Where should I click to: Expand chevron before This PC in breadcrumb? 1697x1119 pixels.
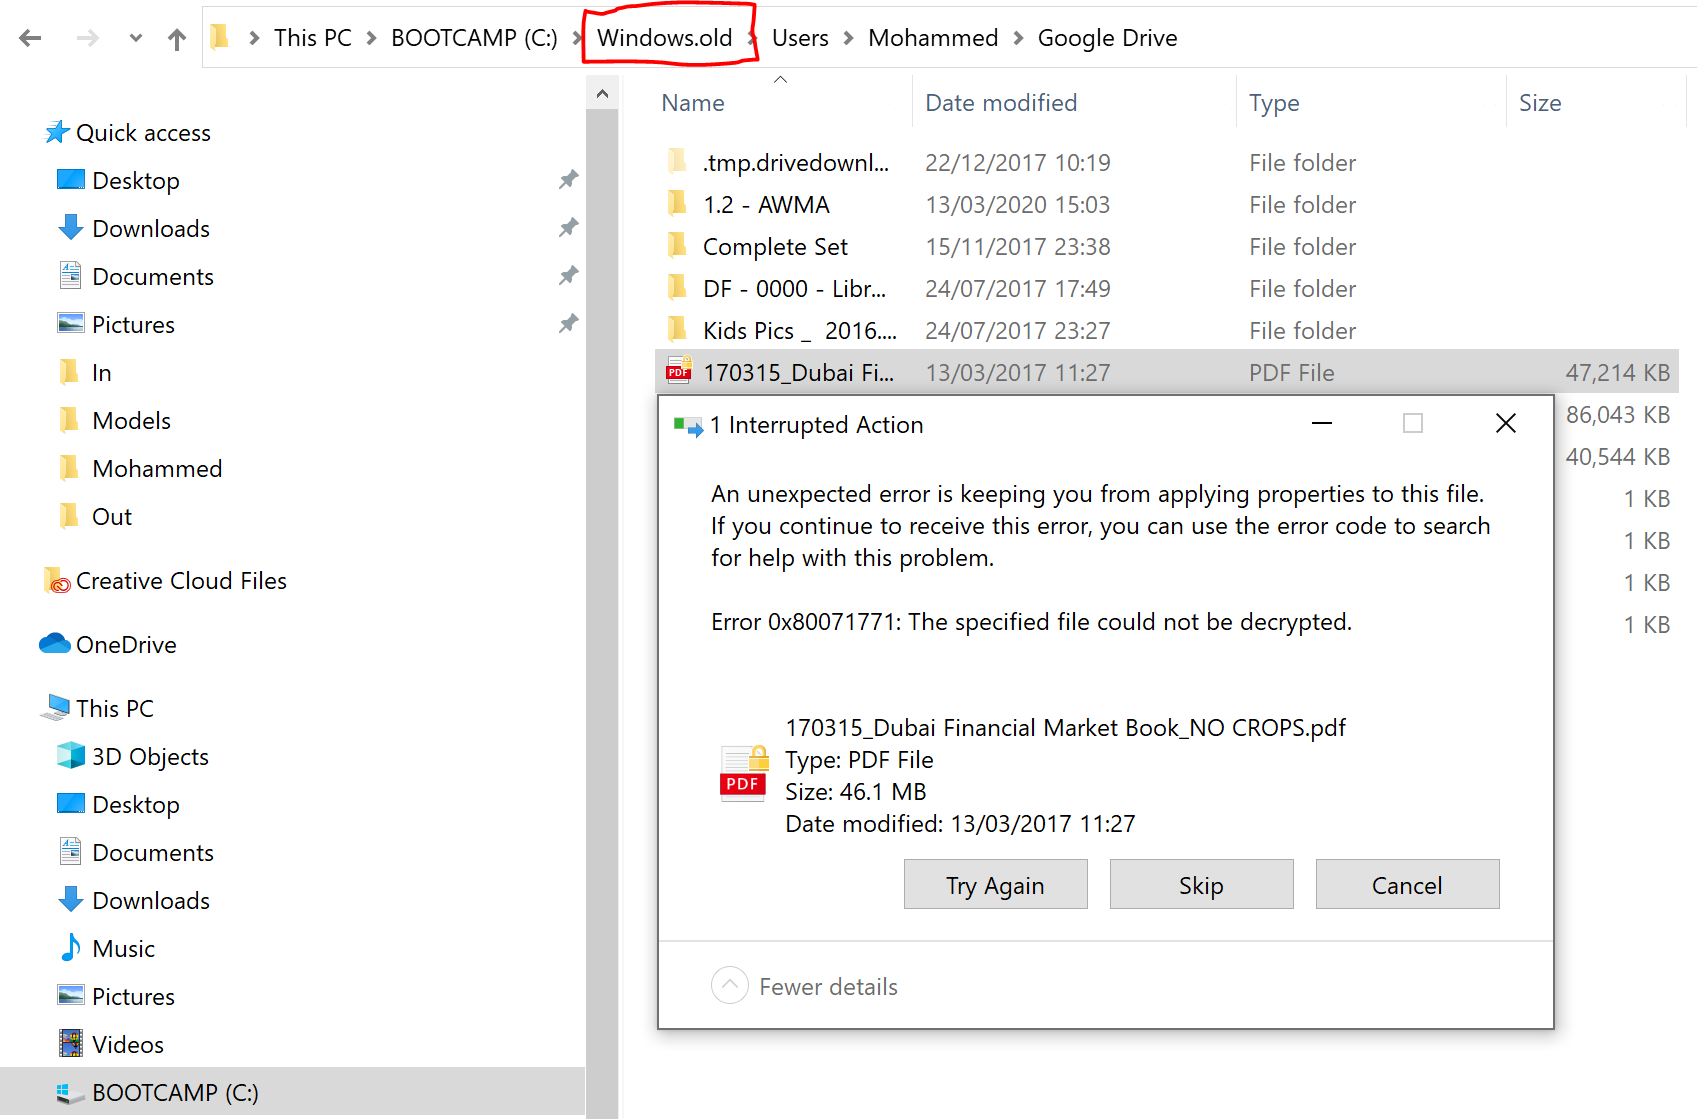(x=254, y=38)
